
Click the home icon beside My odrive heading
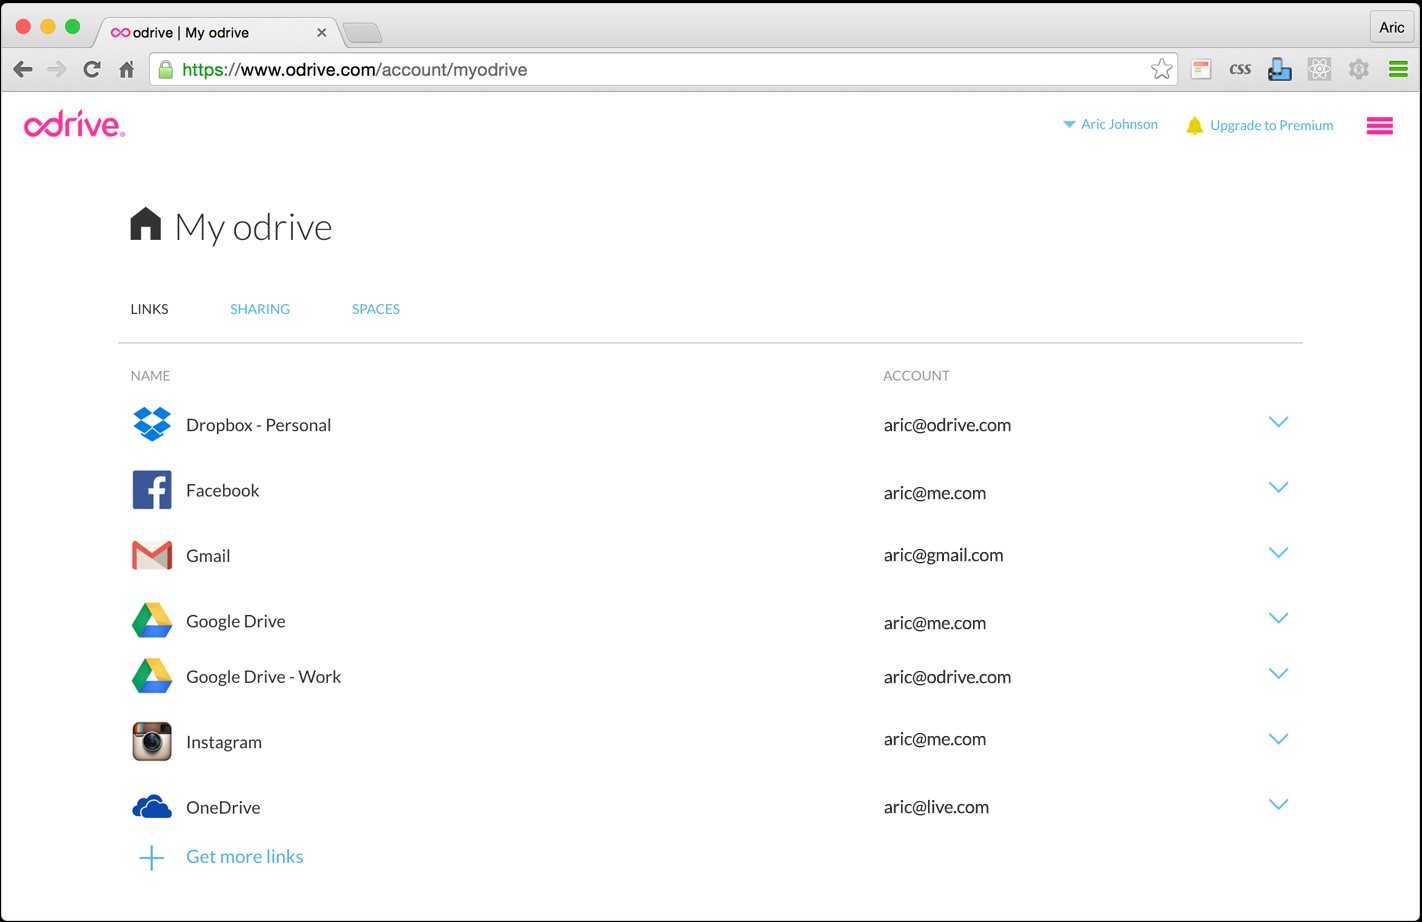(x=147, y=224)
